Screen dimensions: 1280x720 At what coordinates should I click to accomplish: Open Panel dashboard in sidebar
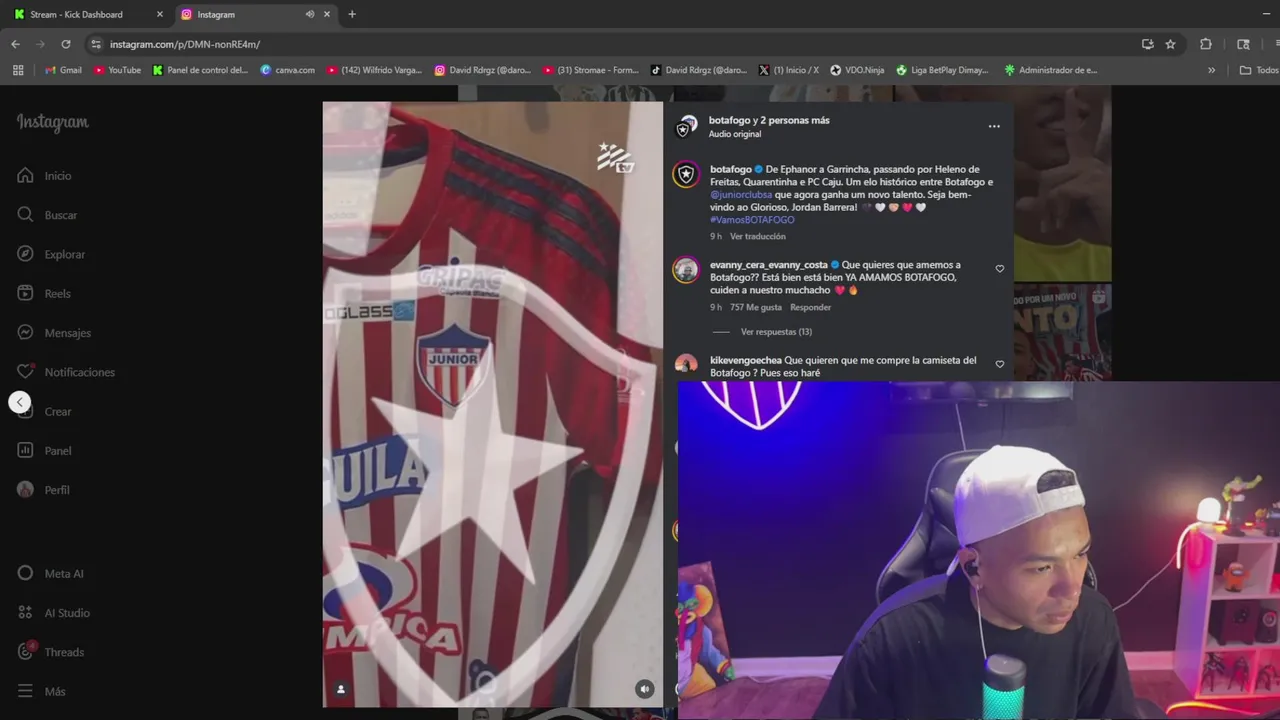click(44, 451)
